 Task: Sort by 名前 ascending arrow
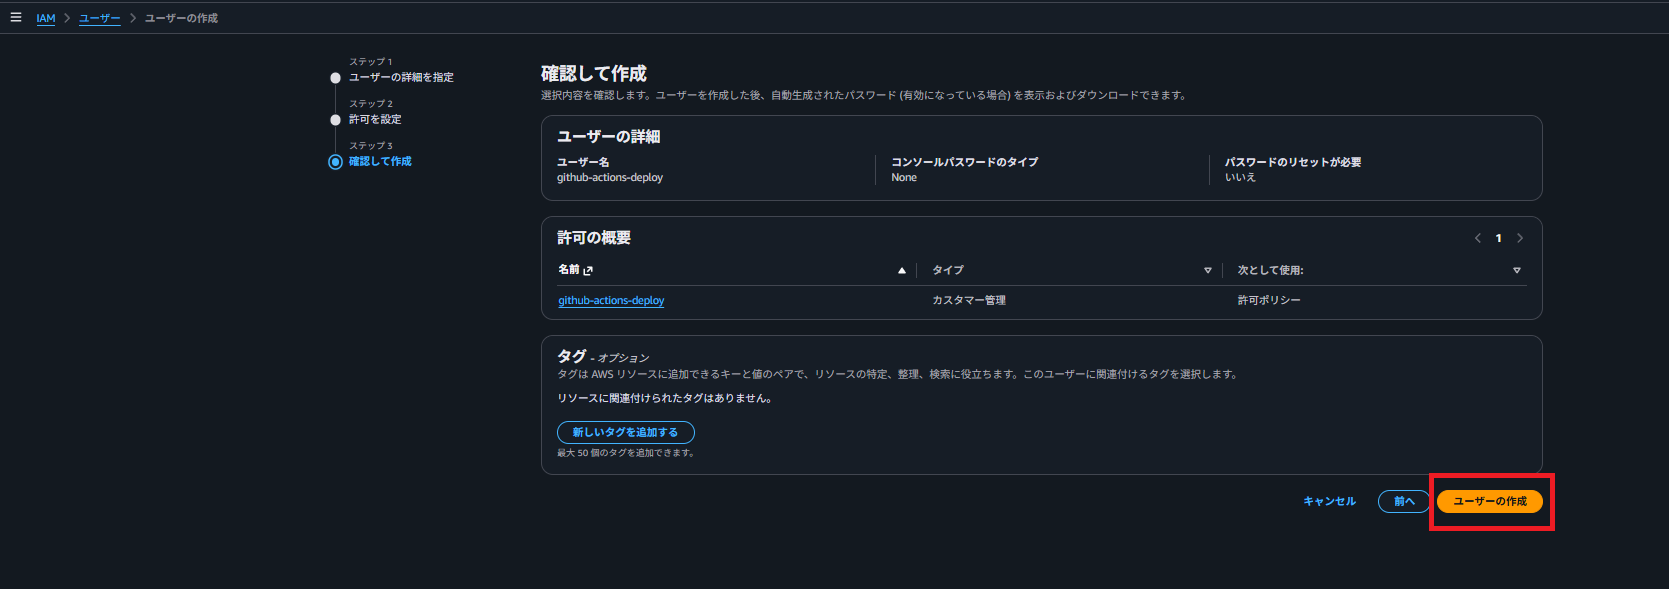[902, 270]
